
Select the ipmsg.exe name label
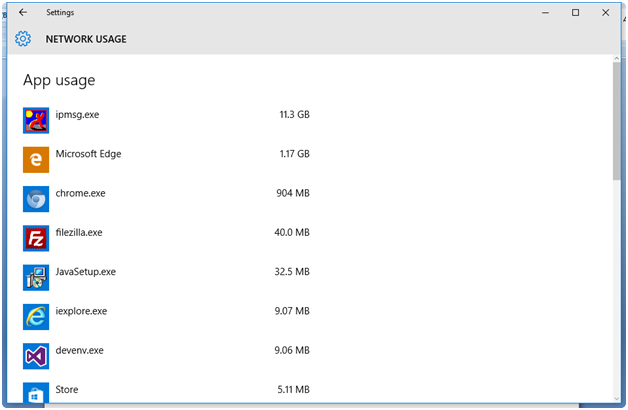click(77, 115)
